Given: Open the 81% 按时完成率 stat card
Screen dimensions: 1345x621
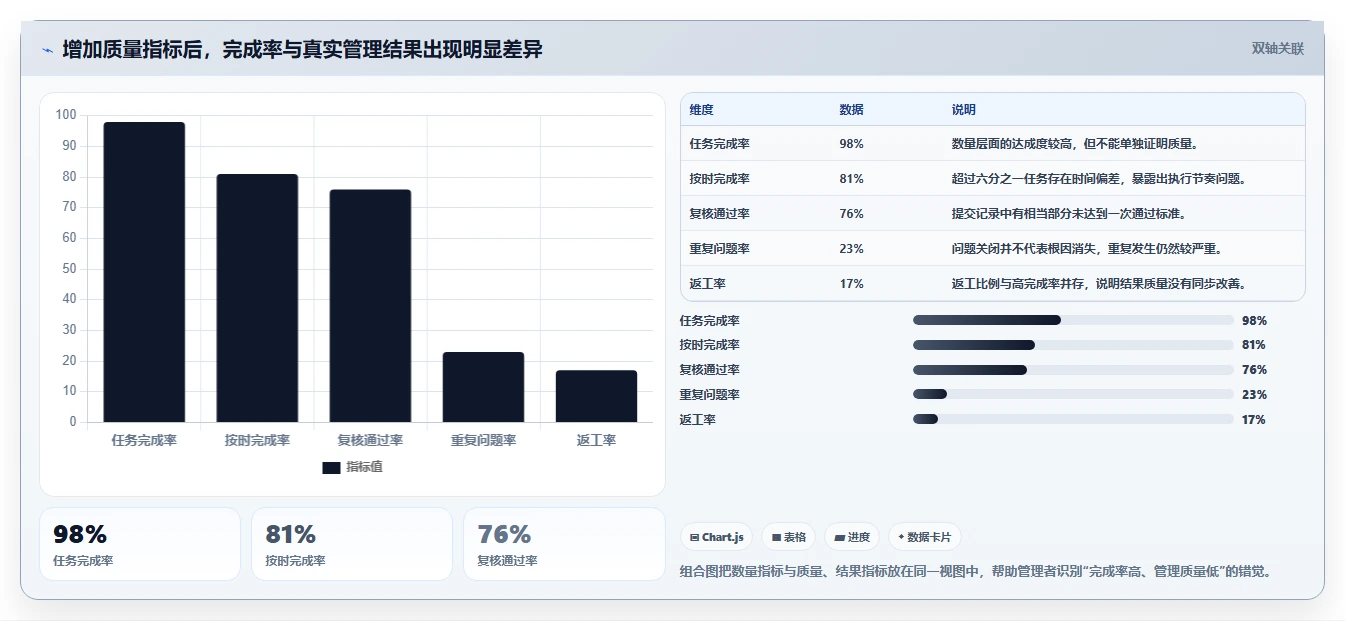Looking at the screenshot, I should coord(352,544).
